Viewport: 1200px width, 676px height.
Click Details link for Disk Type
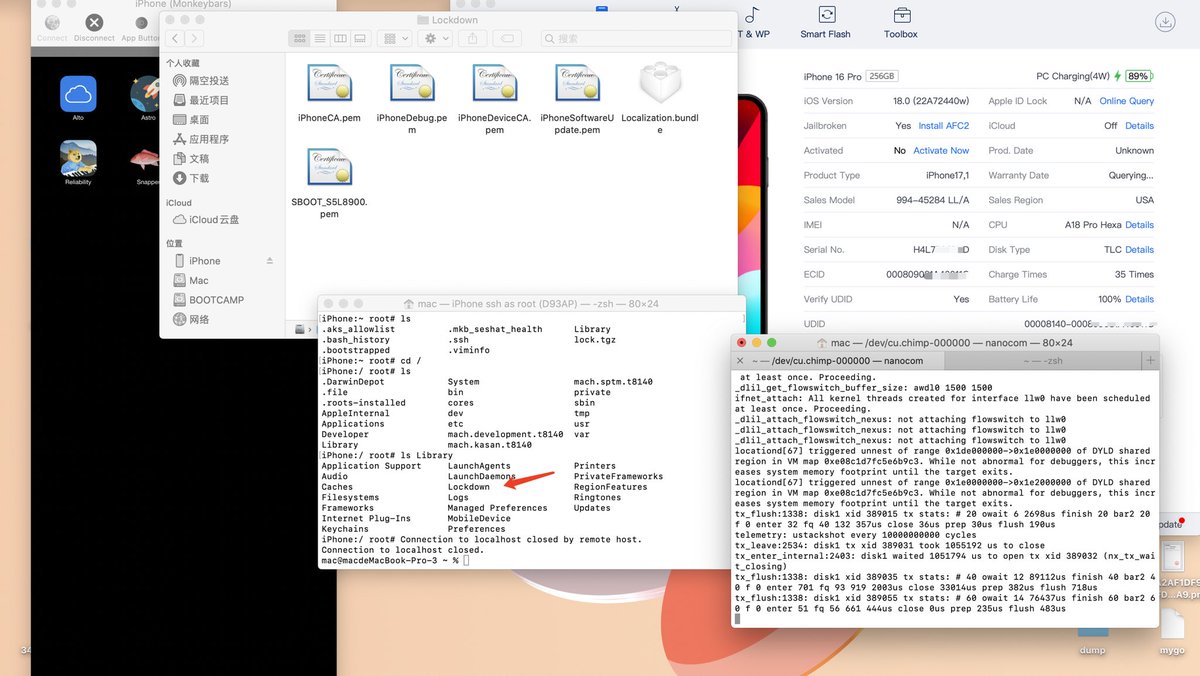(1139, 250)
